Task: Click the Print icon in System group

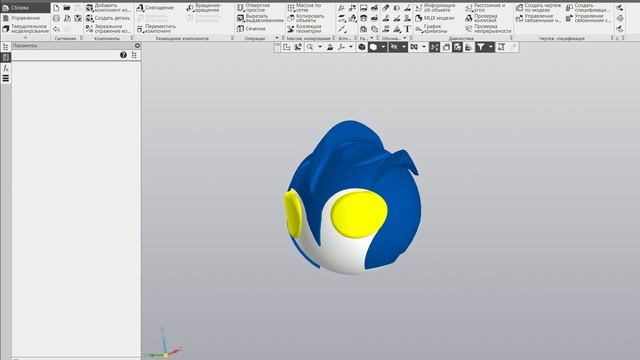Action: 56,18
